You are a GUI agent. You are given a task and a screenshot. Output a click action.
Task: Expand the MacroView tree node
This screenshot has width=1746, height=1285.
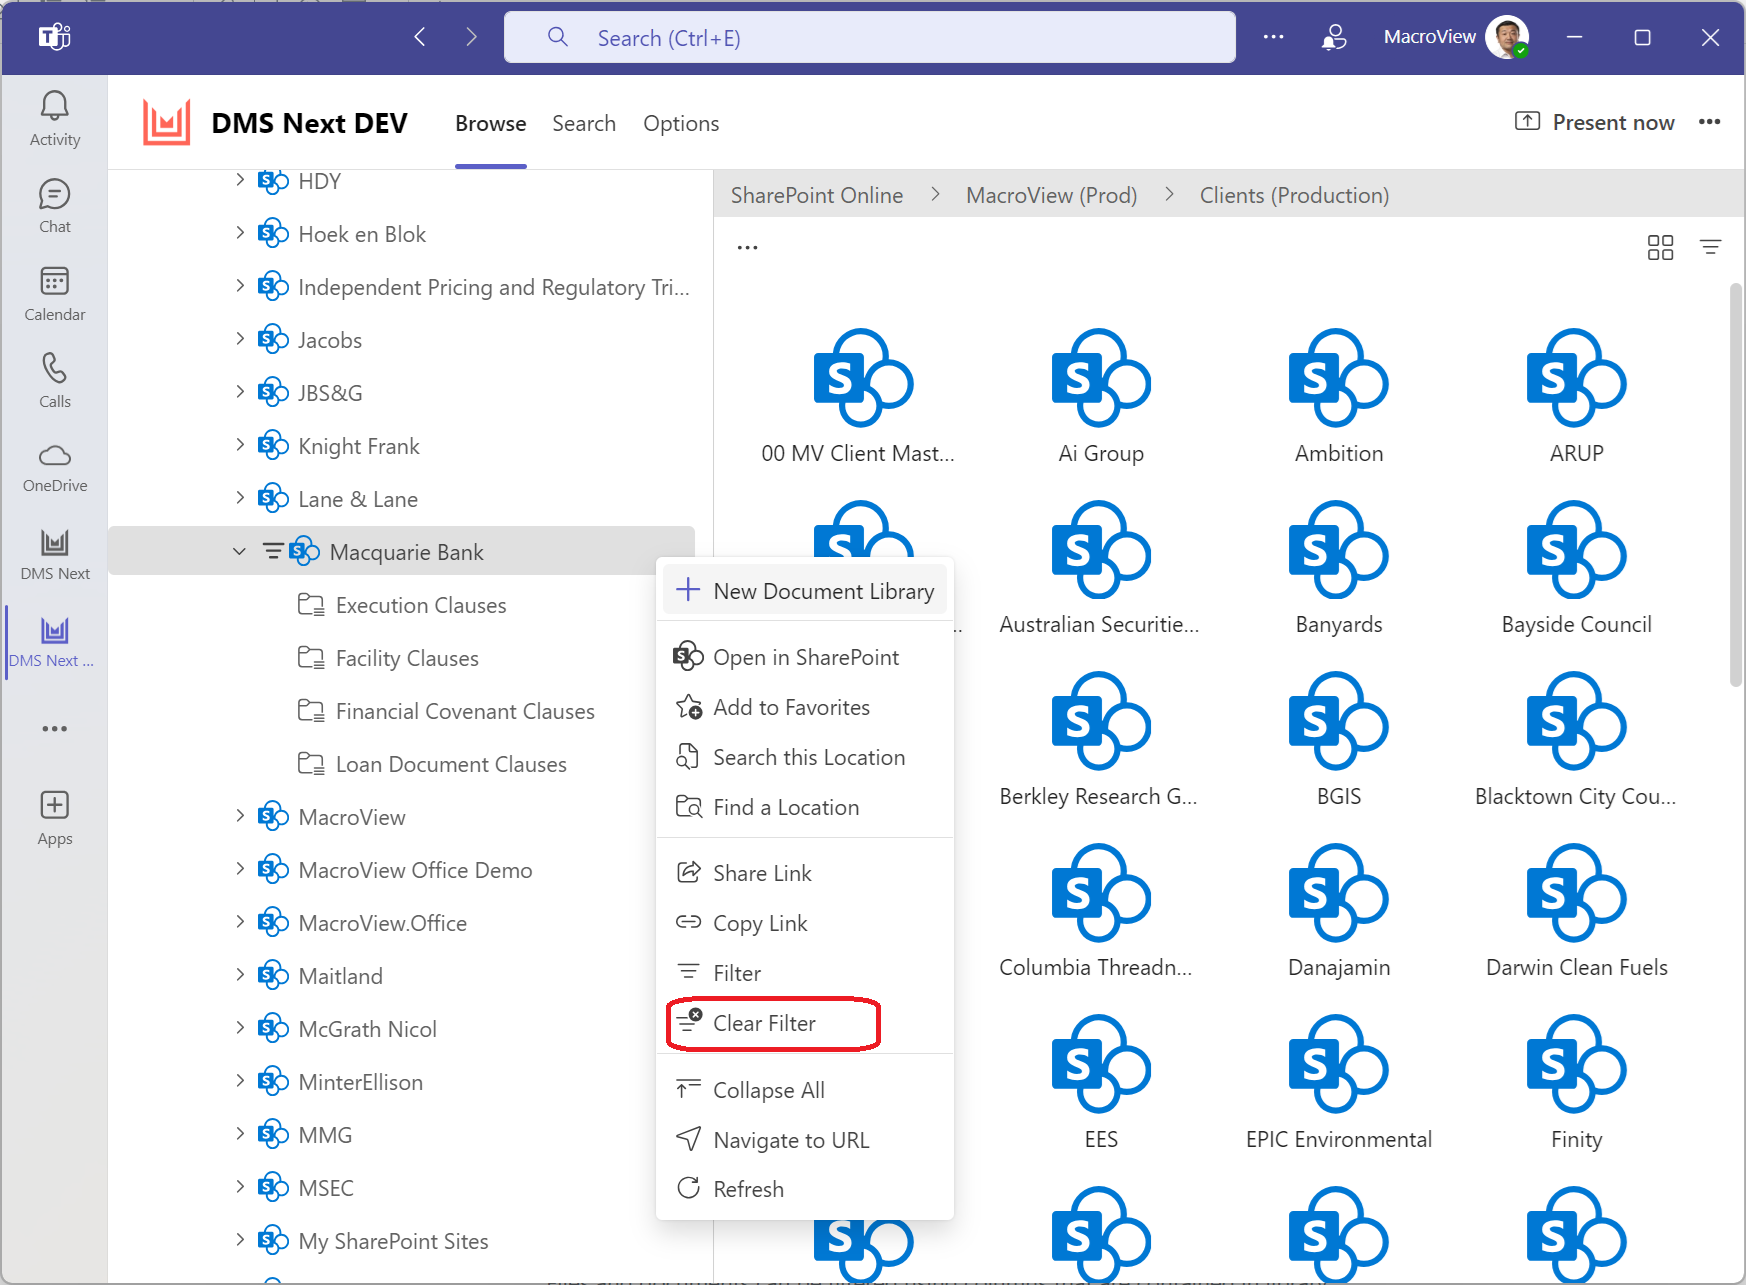pos(240,816)
